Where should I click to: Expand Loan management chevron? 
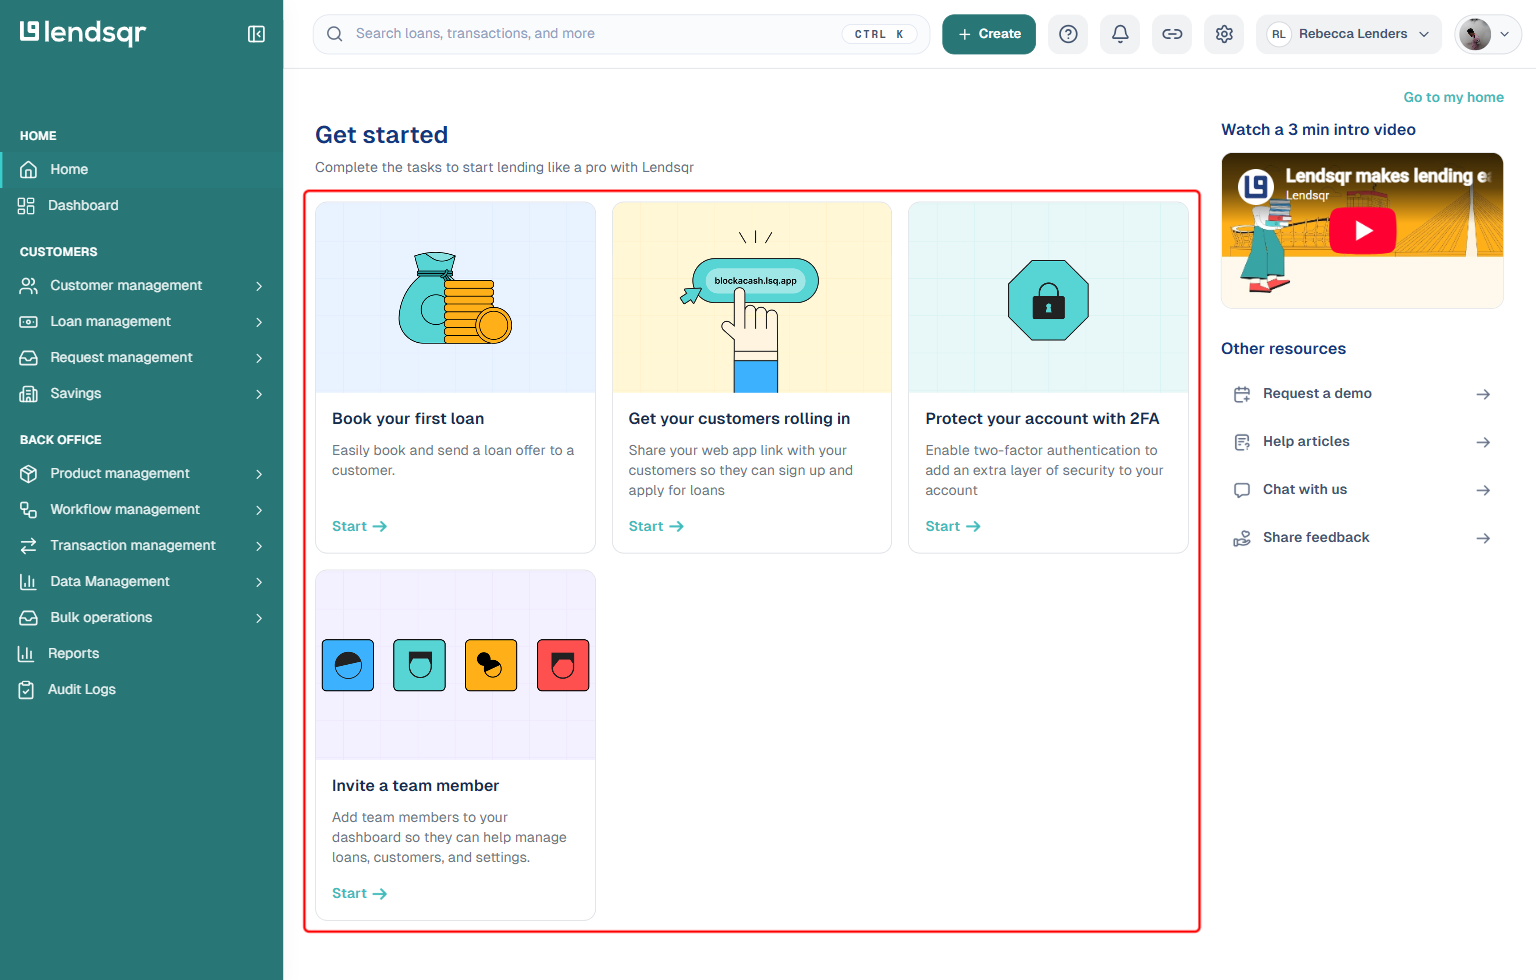point(259,322)
